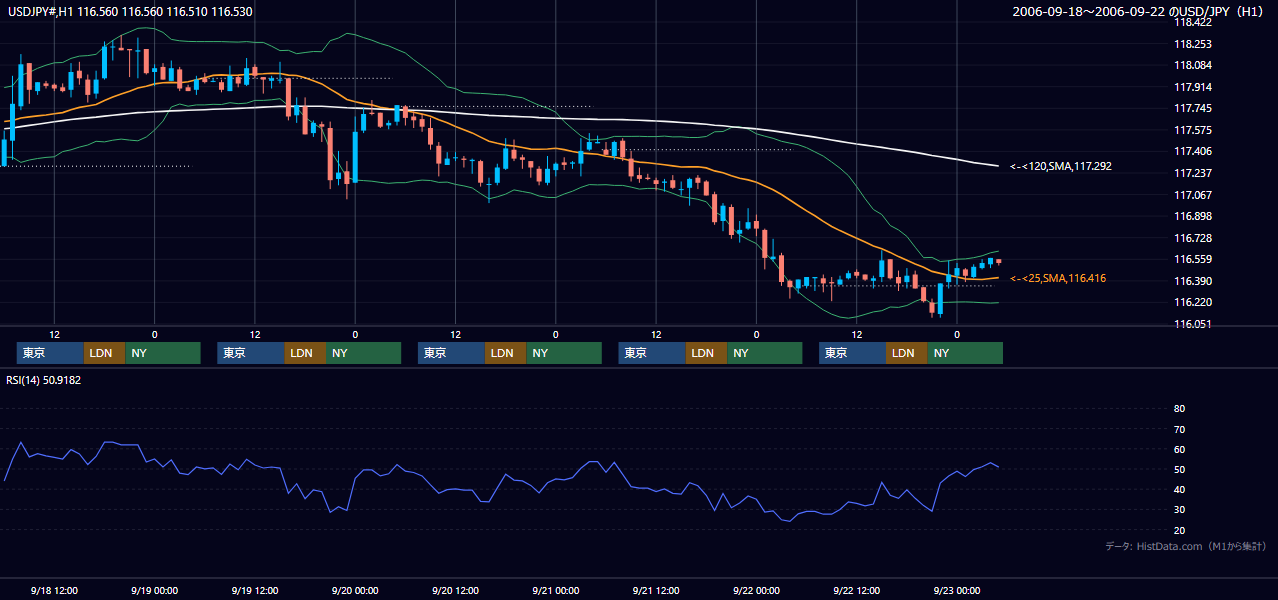Screen dimensions: 1278x600
Task: Click RSI scale value 60
Action: (1179, 449)
